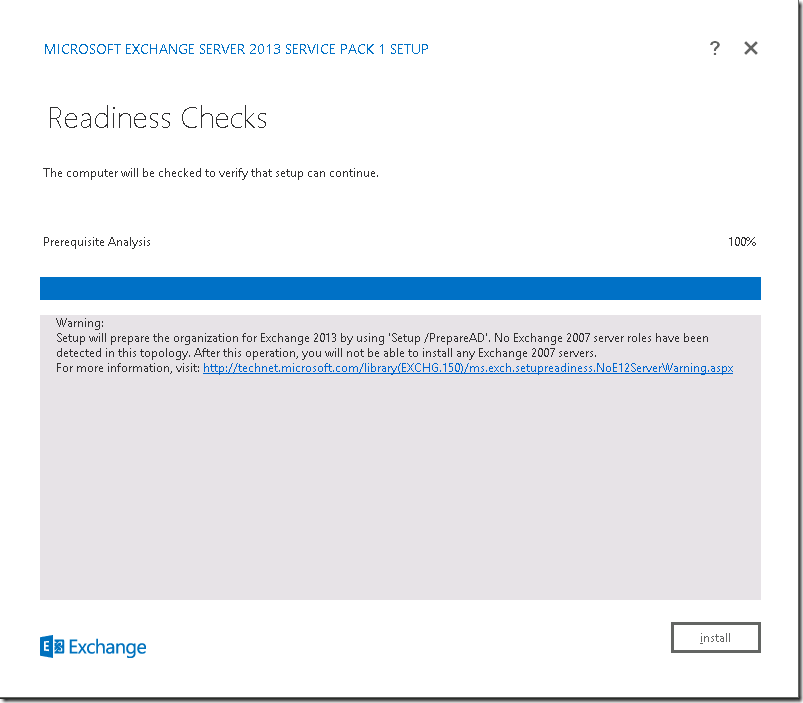Image resolution: width=803 pixels, height=703 pixels.
Task: Open the help question mark icon
Action: pyautogui.click(x=715, y=49)
